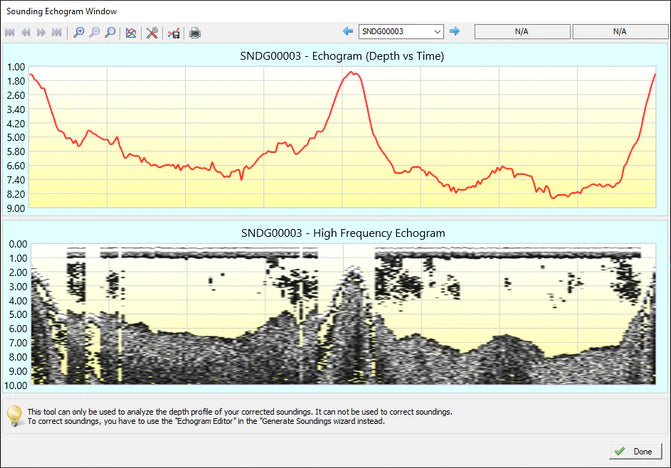Click the zoom out magnifier icon
The width and height of the screenshot is (671, 468).
94,32
